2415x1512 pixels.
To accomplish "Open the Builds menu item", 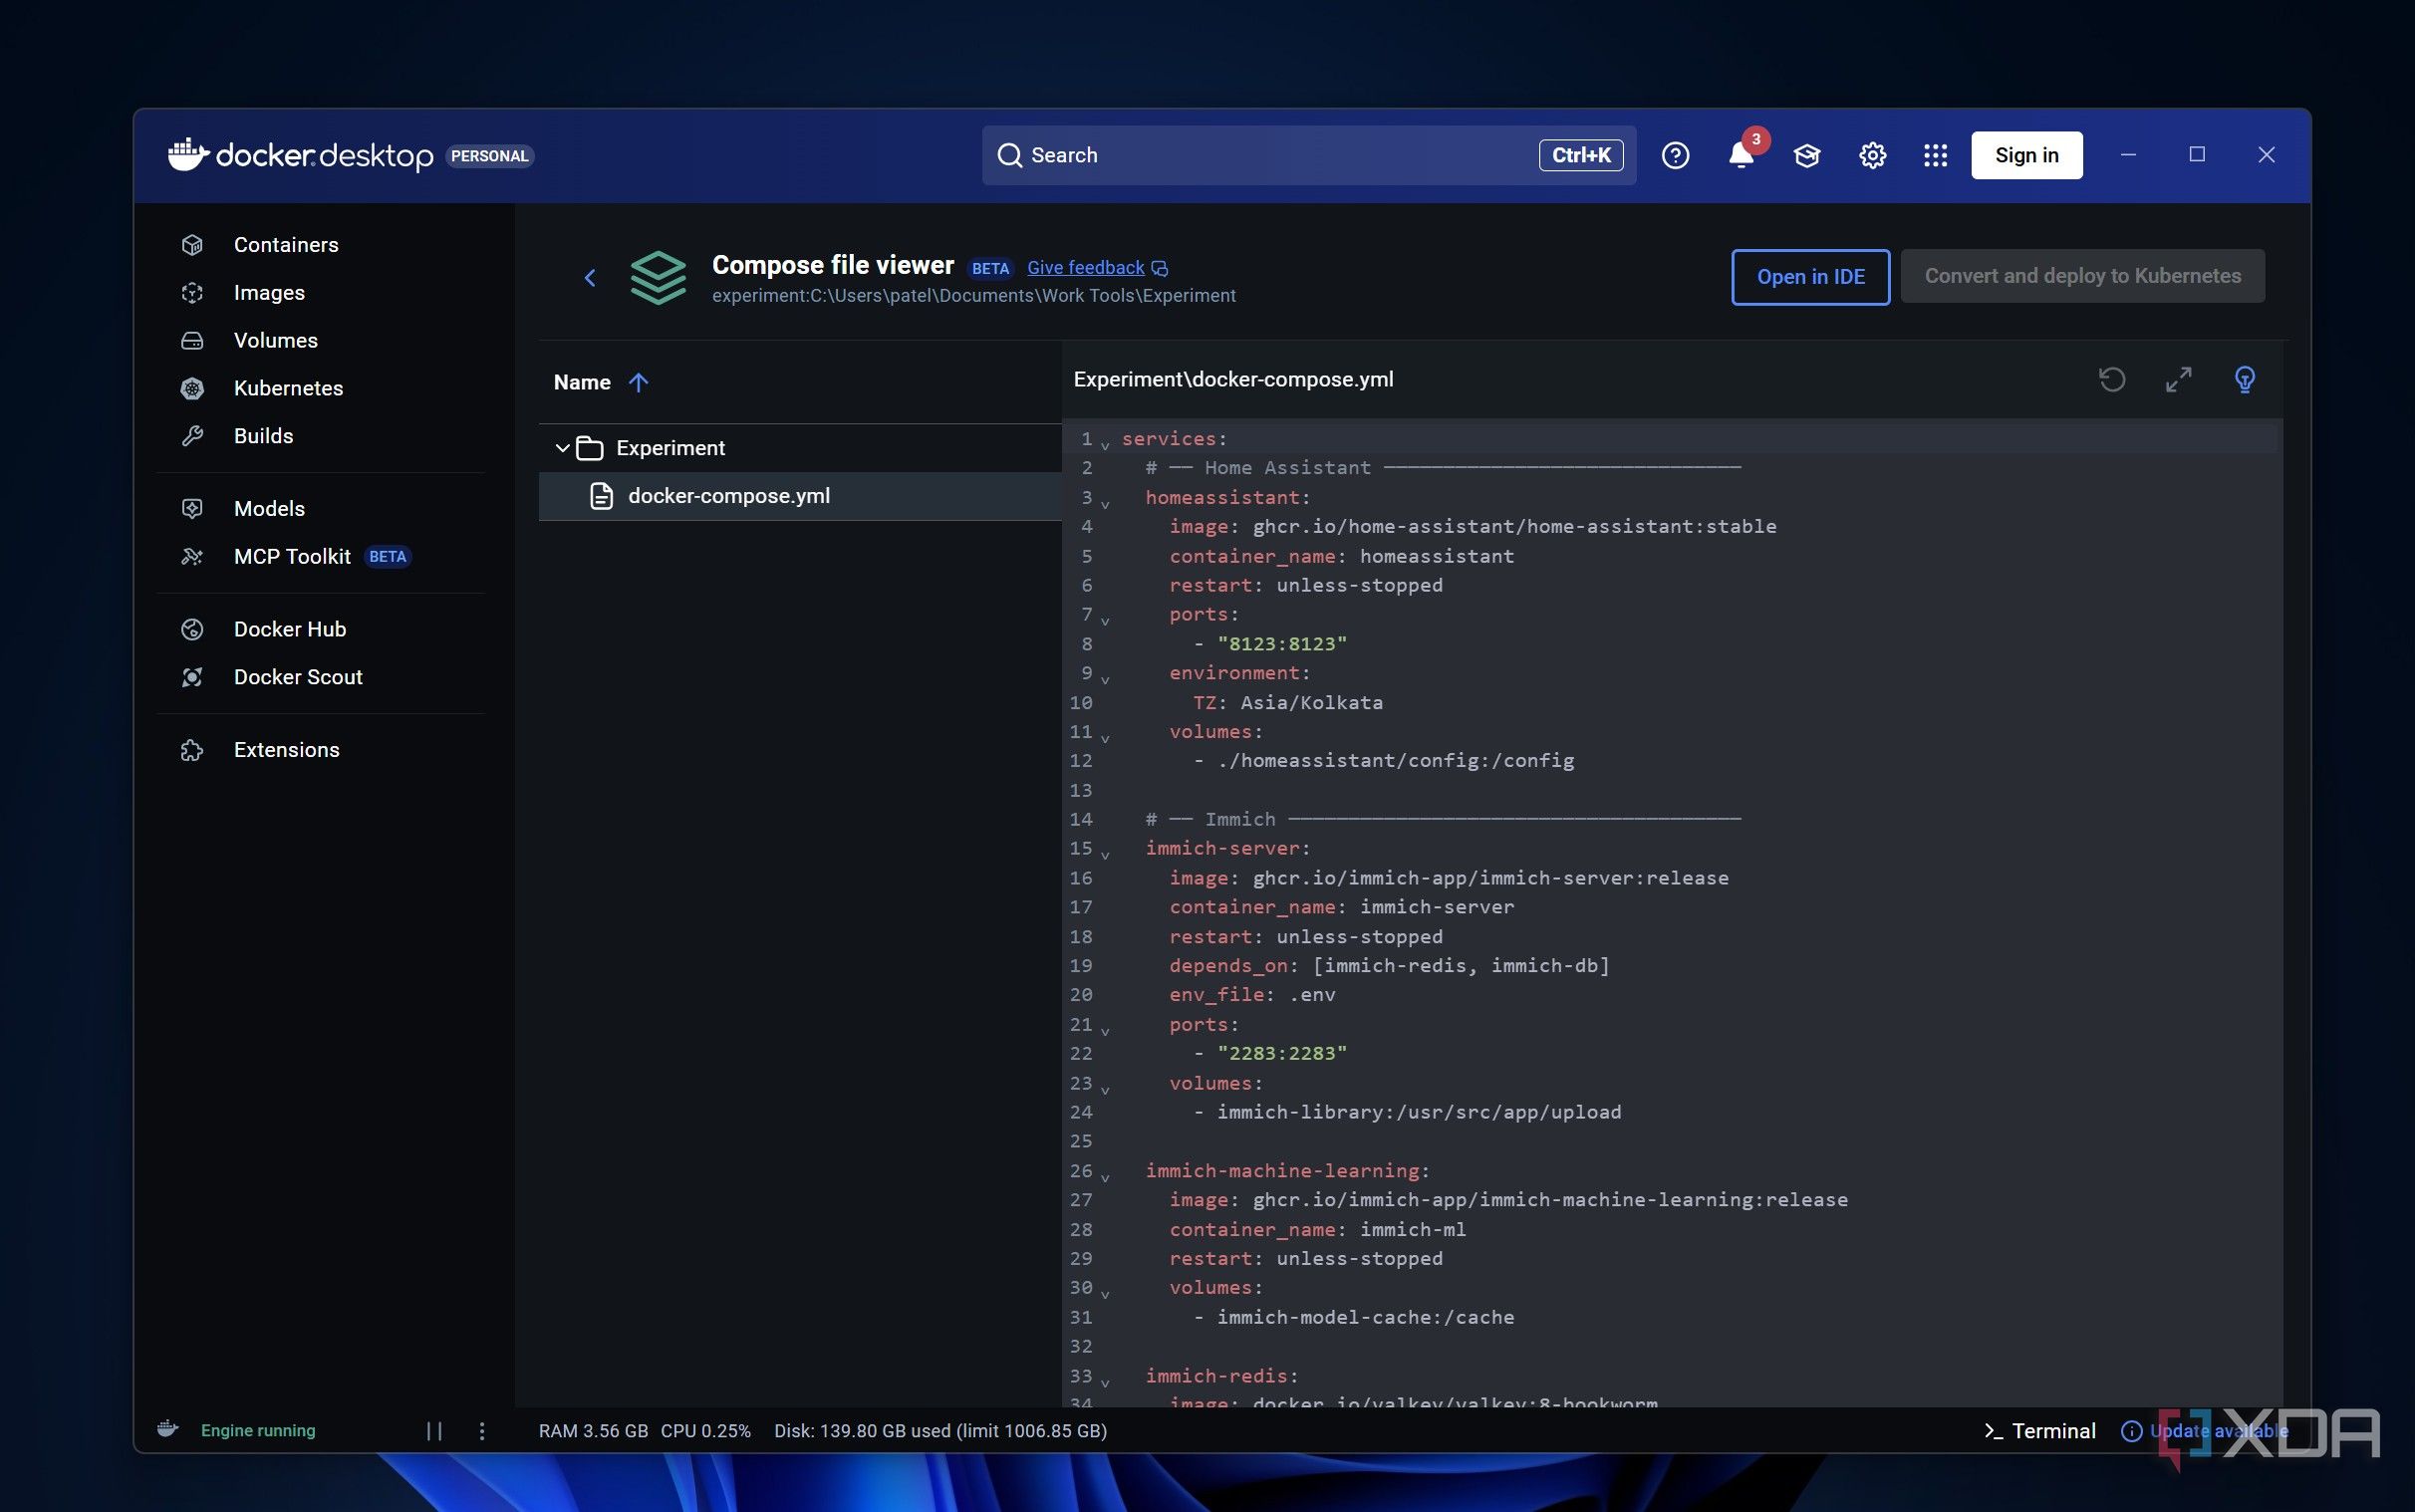I will click(320, 436).
